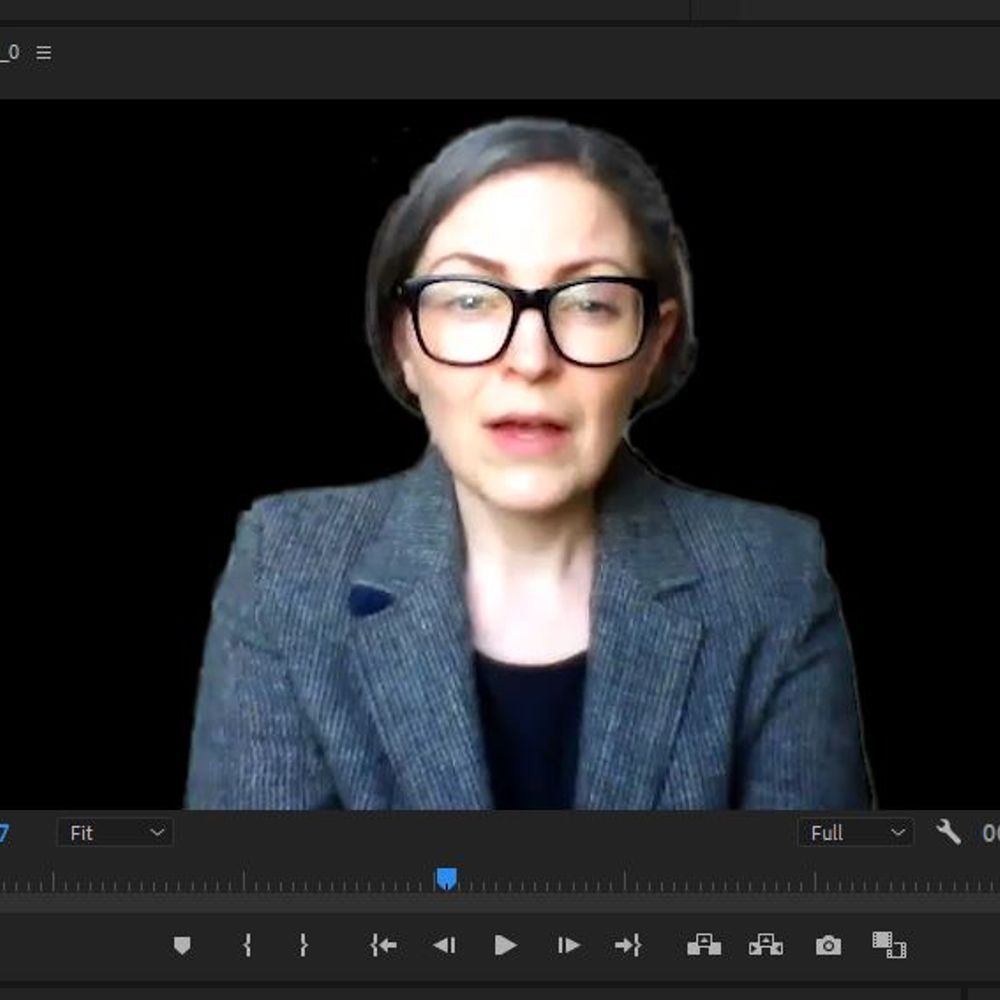The height and width of the screenshot is (1000, 1000).
Task: Step back one frame
Action: [x=444, y=945]
